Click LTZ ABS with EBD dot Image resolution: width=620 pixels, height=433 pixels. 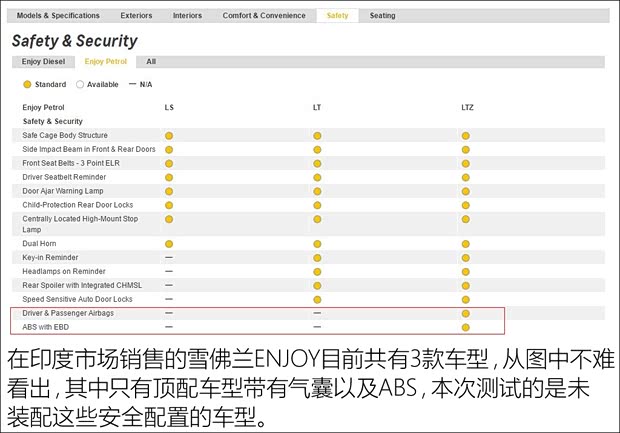[466, 327]
